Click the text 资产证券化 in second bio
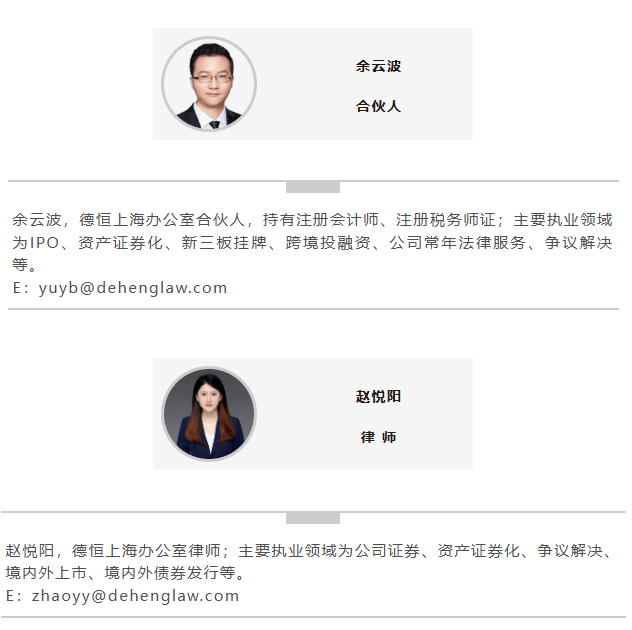Screen dimensions: 632x630 pyautogui.click(x=479, y=551)
